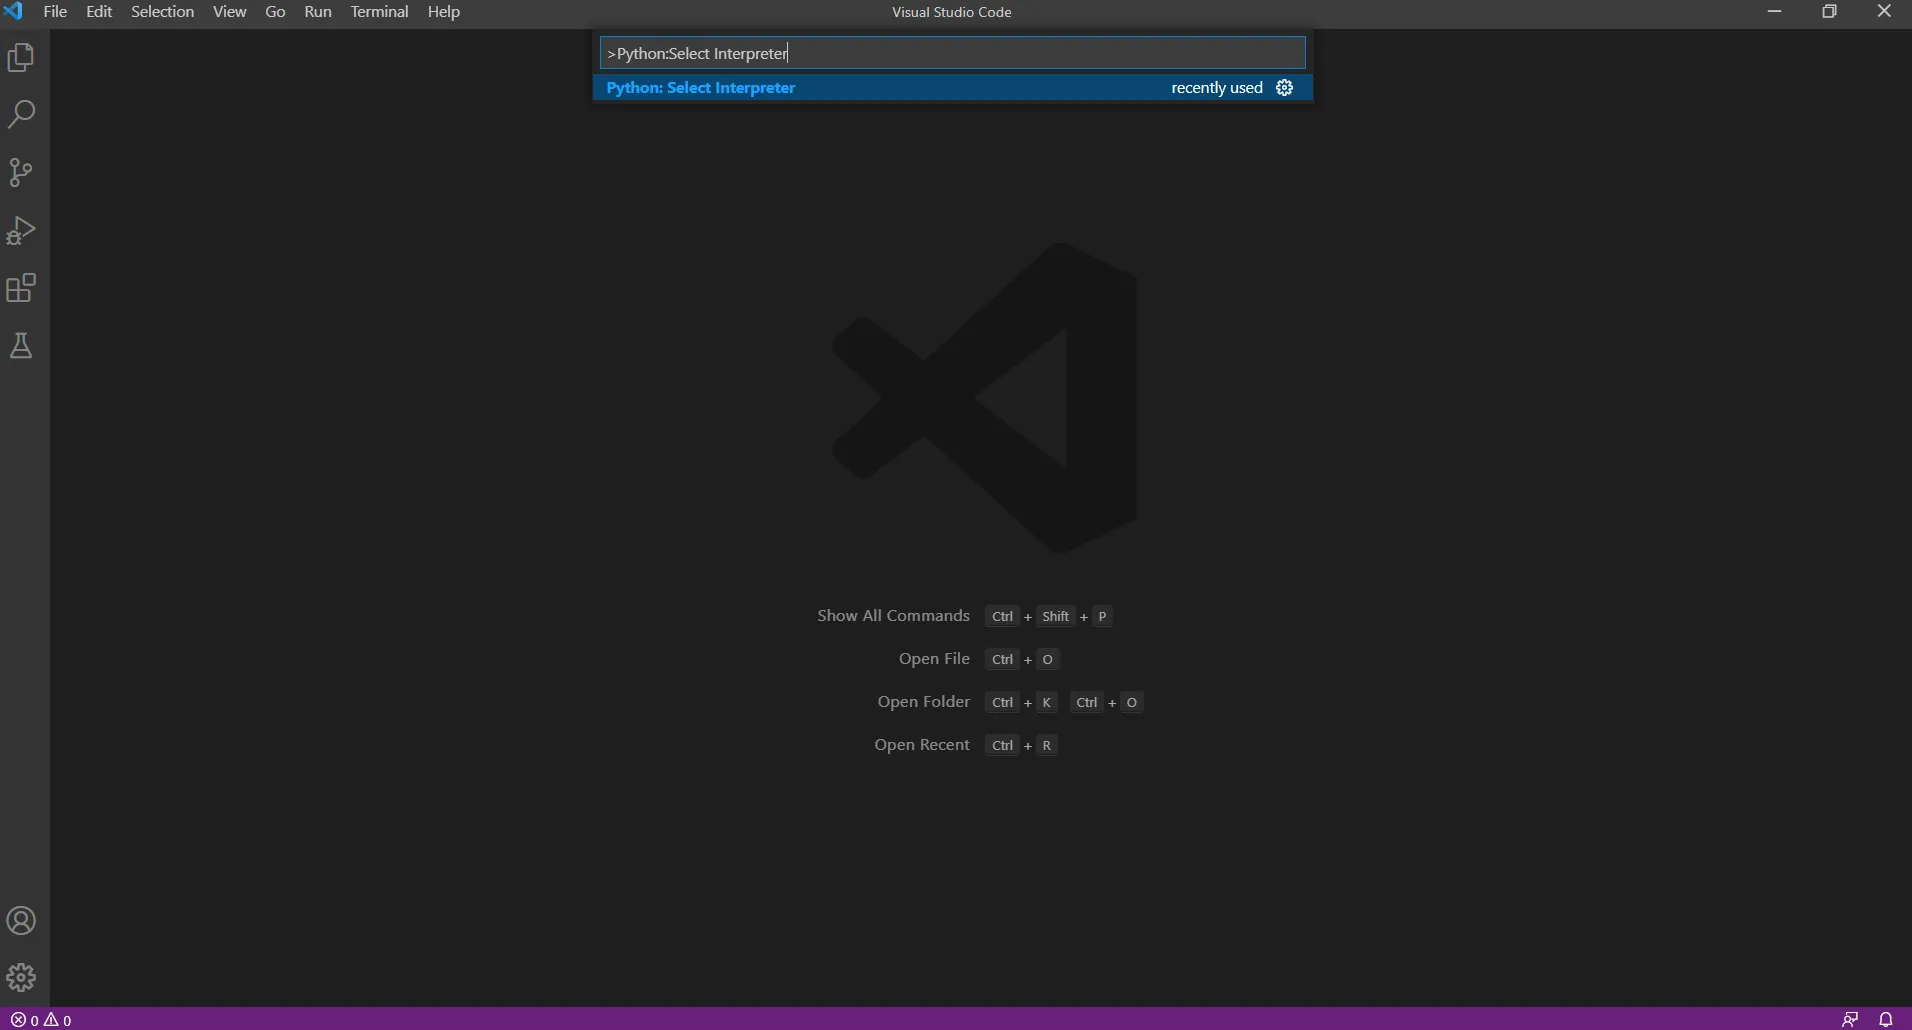Open the Search view in activity bar
The width and height of the screenshot is (1912, 1030).
point(21,114)
